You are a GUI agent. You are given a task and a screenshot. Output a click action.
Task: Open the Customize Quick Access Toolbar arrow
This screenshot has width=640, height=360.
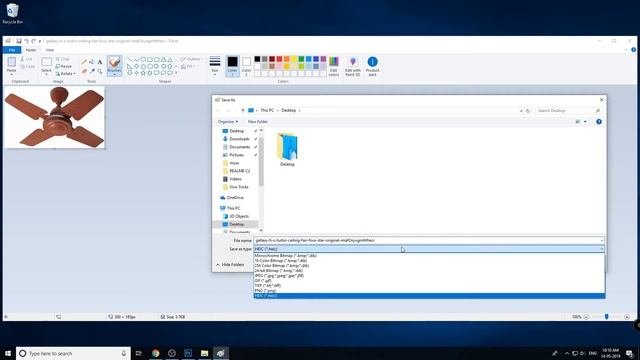tap(40, 41)
